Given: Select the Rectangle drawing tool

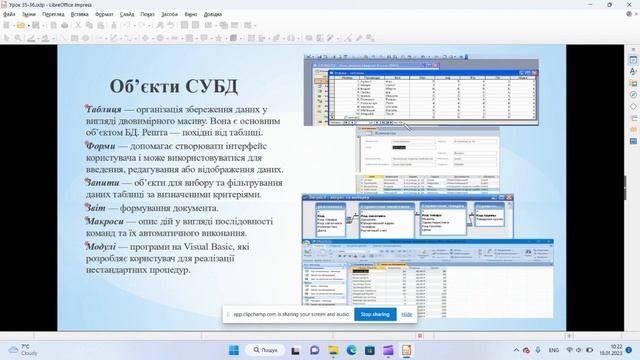Looking at the screenshot, I should 74,38.
